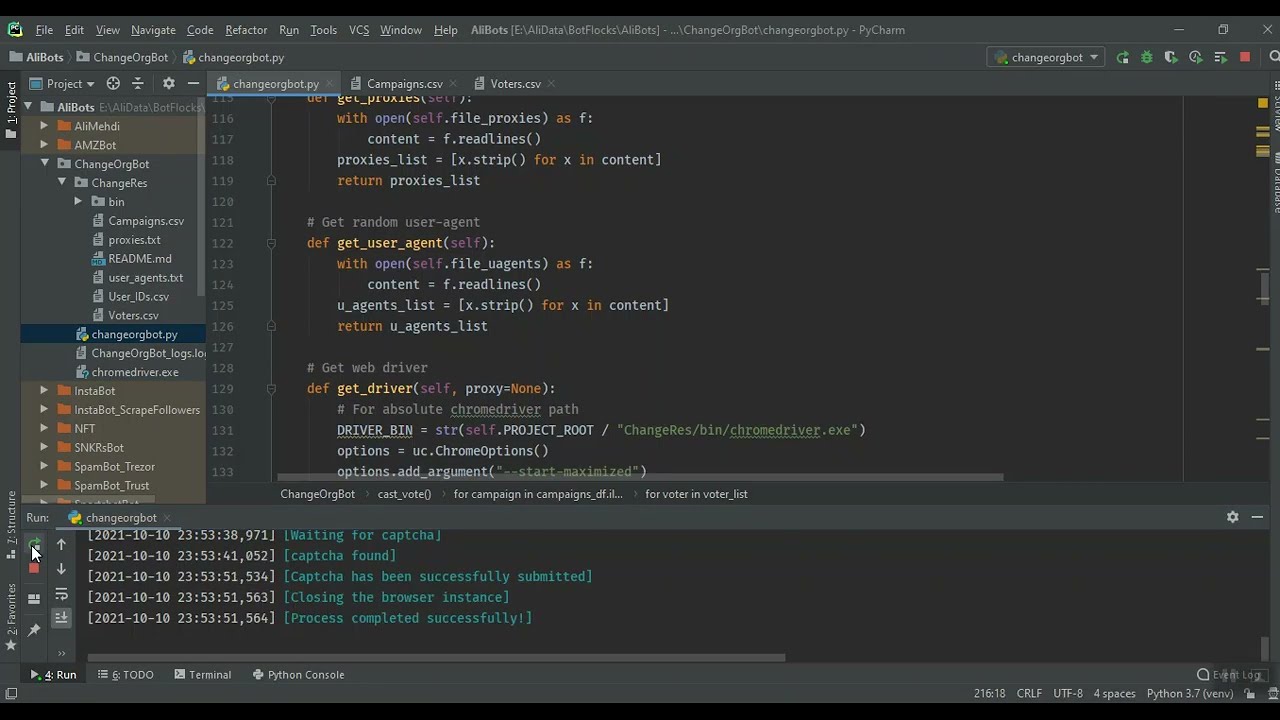The image size is (1280, 720).
Task: Click locate file target icon in Project panel
Action: click(x=113, y=84)
